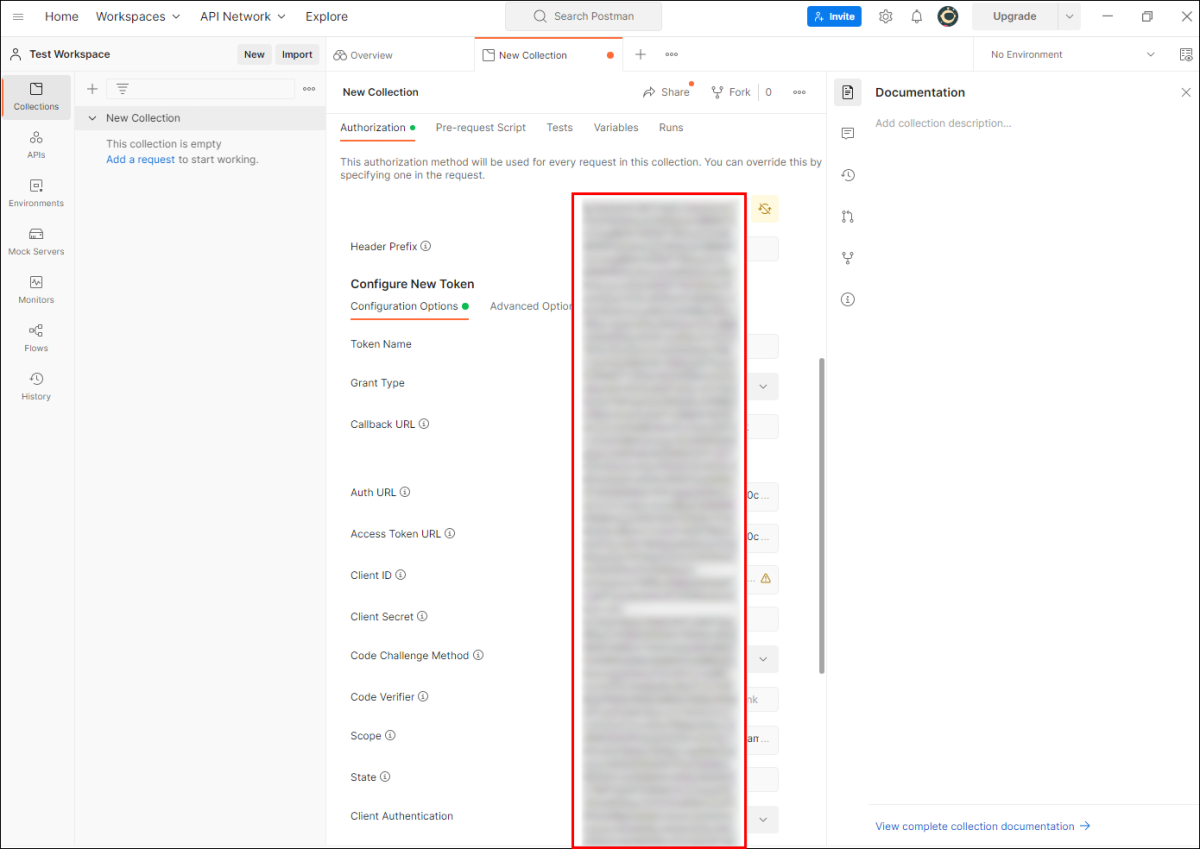
Task: Open Mock Servers in the sidebar
Action: coord(36,241)
